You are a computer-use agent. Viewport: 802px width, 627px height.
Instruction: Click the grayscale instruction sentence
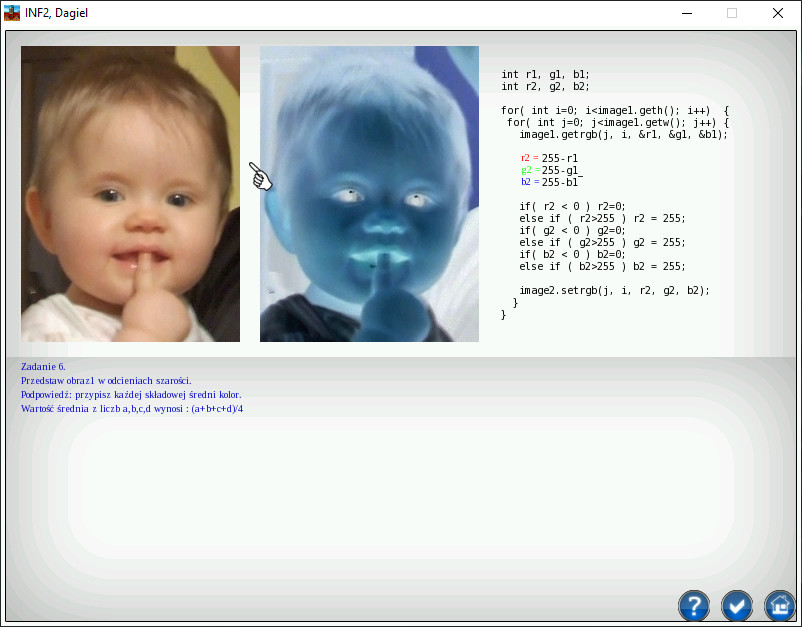coord(105,380)
